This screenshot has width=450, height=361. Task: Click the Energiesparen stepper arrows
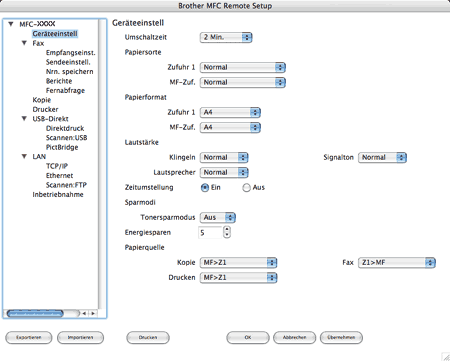point(227,232)
